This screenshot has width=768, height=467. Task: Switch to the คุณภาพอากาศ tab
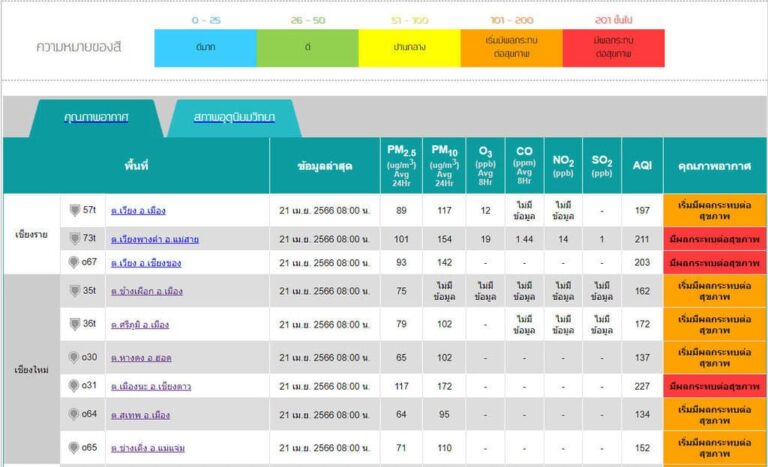coord(96,118)
